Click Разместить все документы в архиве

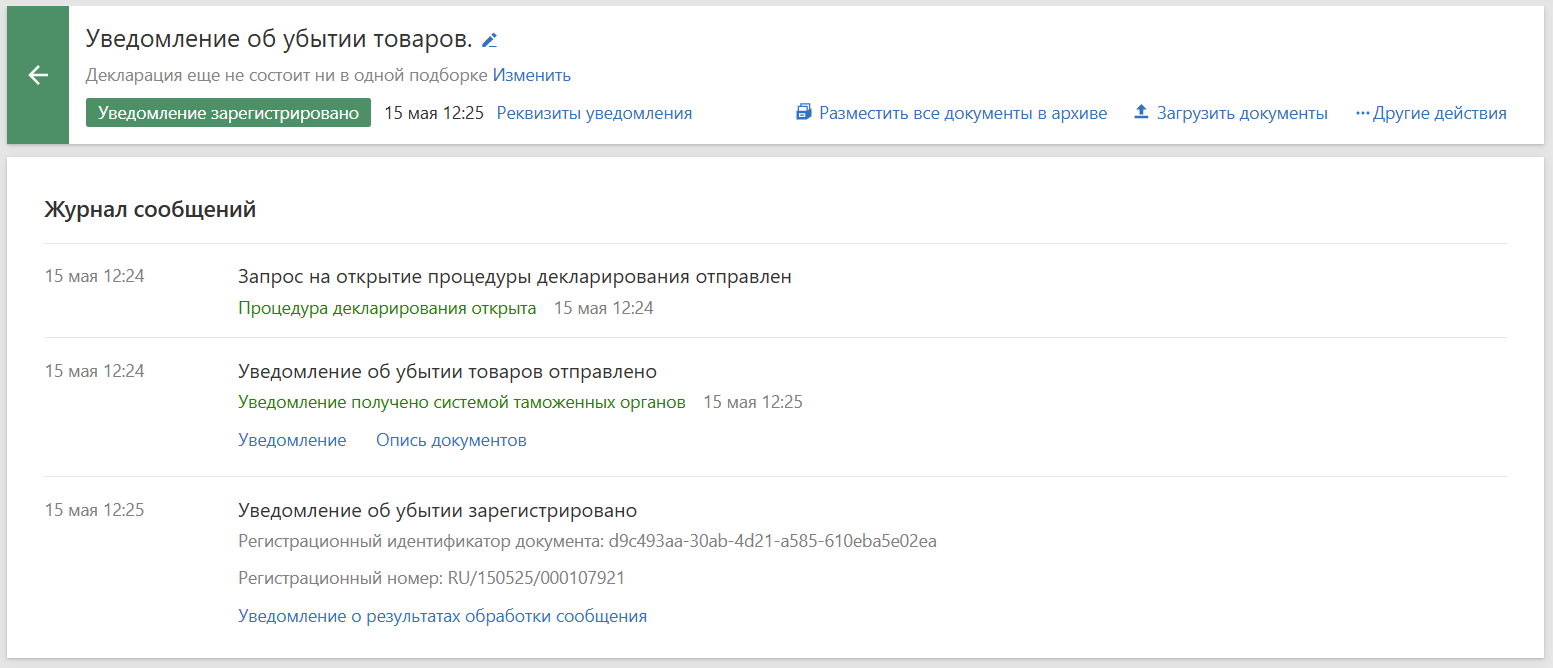[963, 113]
